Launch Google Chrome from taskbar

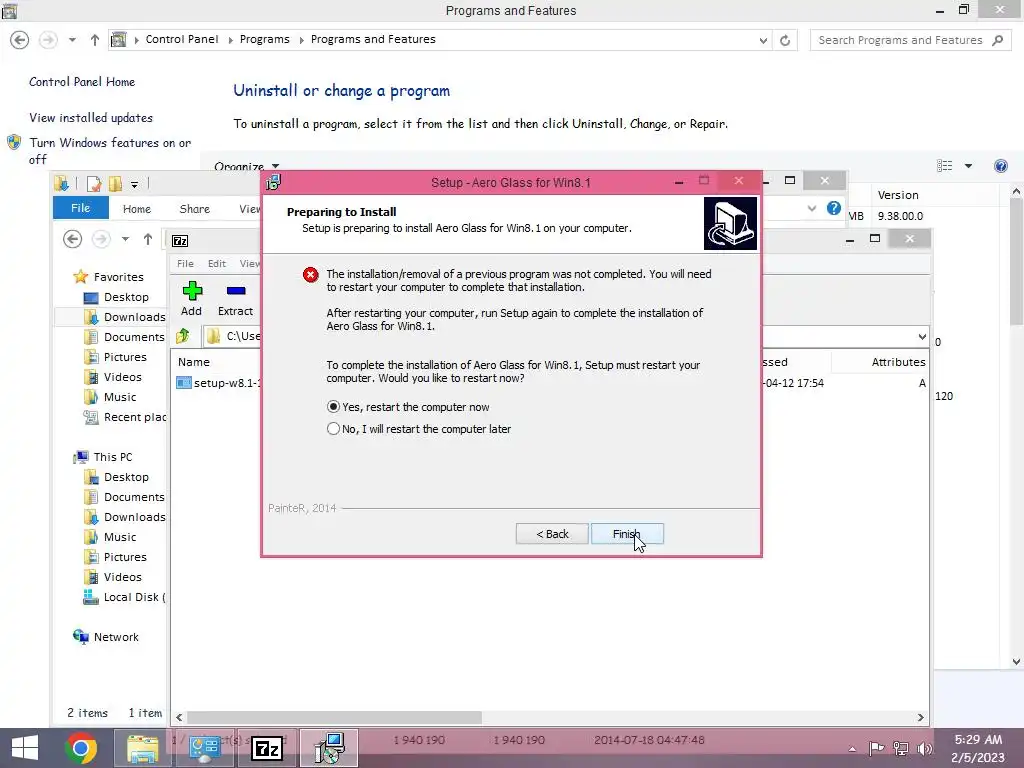click(81, 748)
